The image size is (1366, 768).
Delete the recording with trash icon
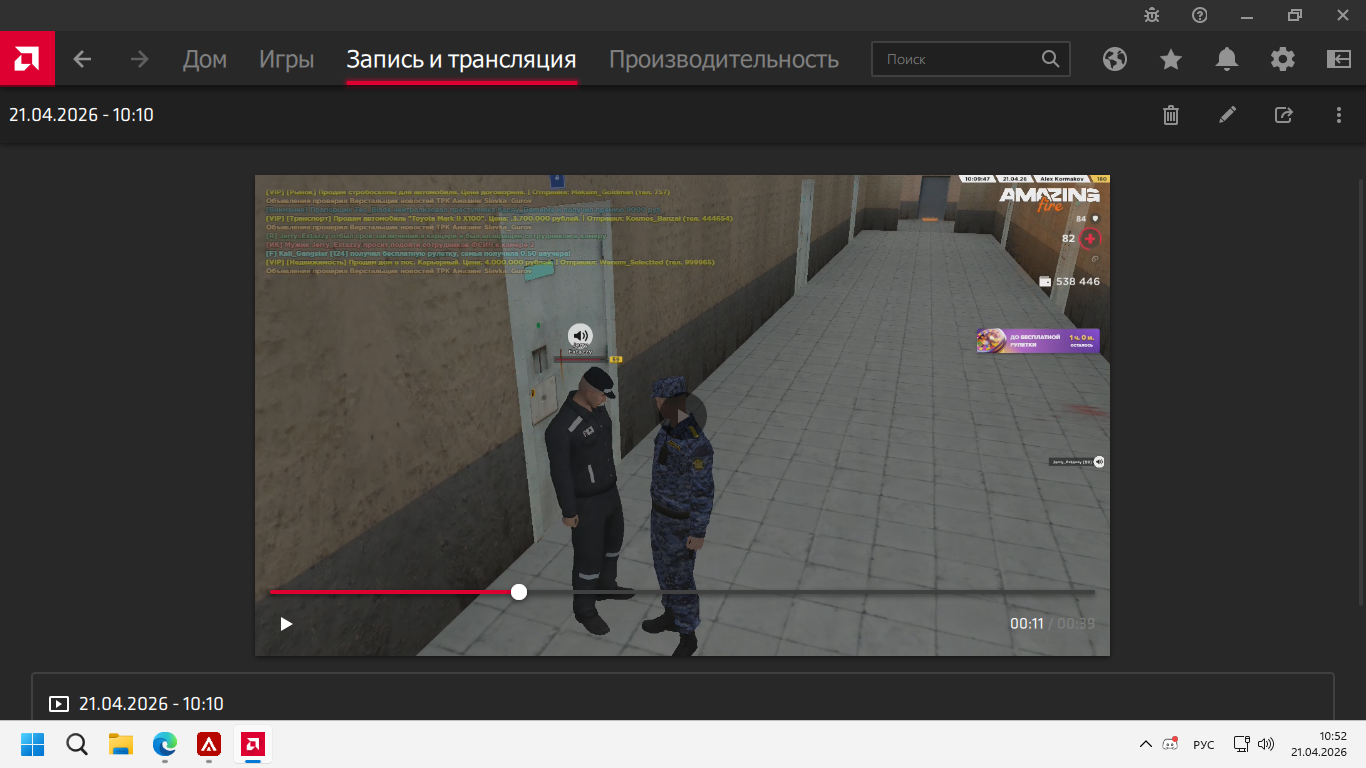(x=1171, y=115)
